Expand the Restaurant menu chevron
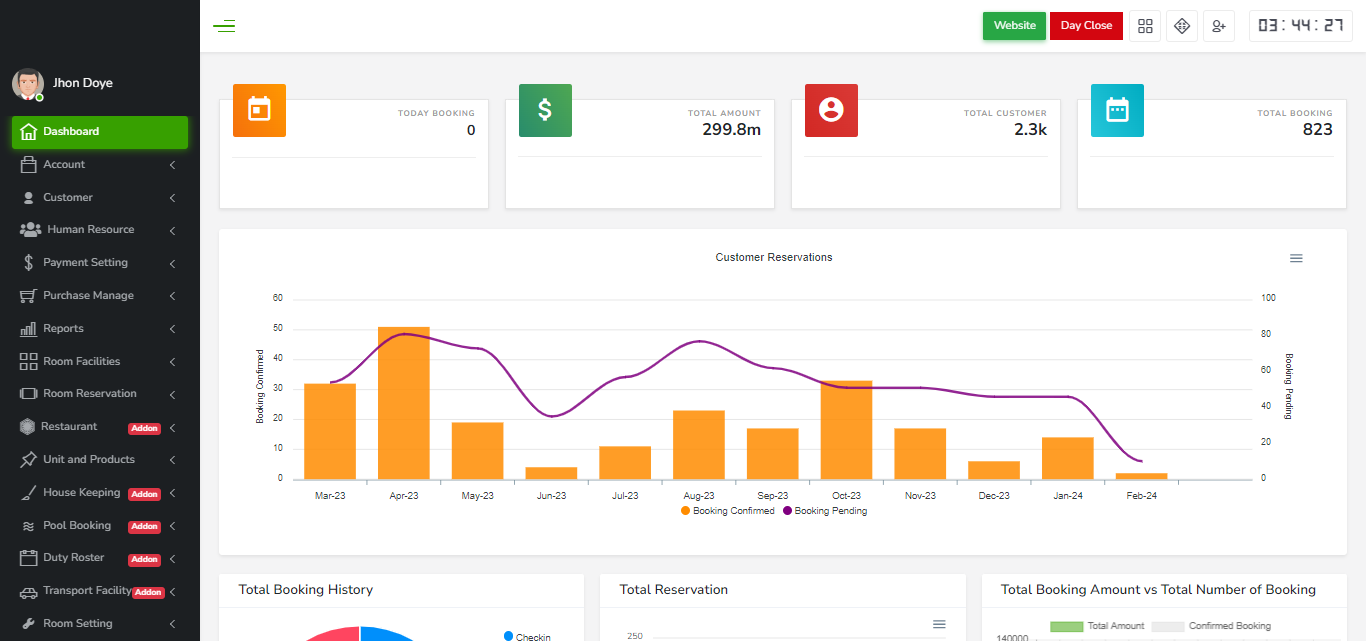1366x641 pixels. coord(172,428)
